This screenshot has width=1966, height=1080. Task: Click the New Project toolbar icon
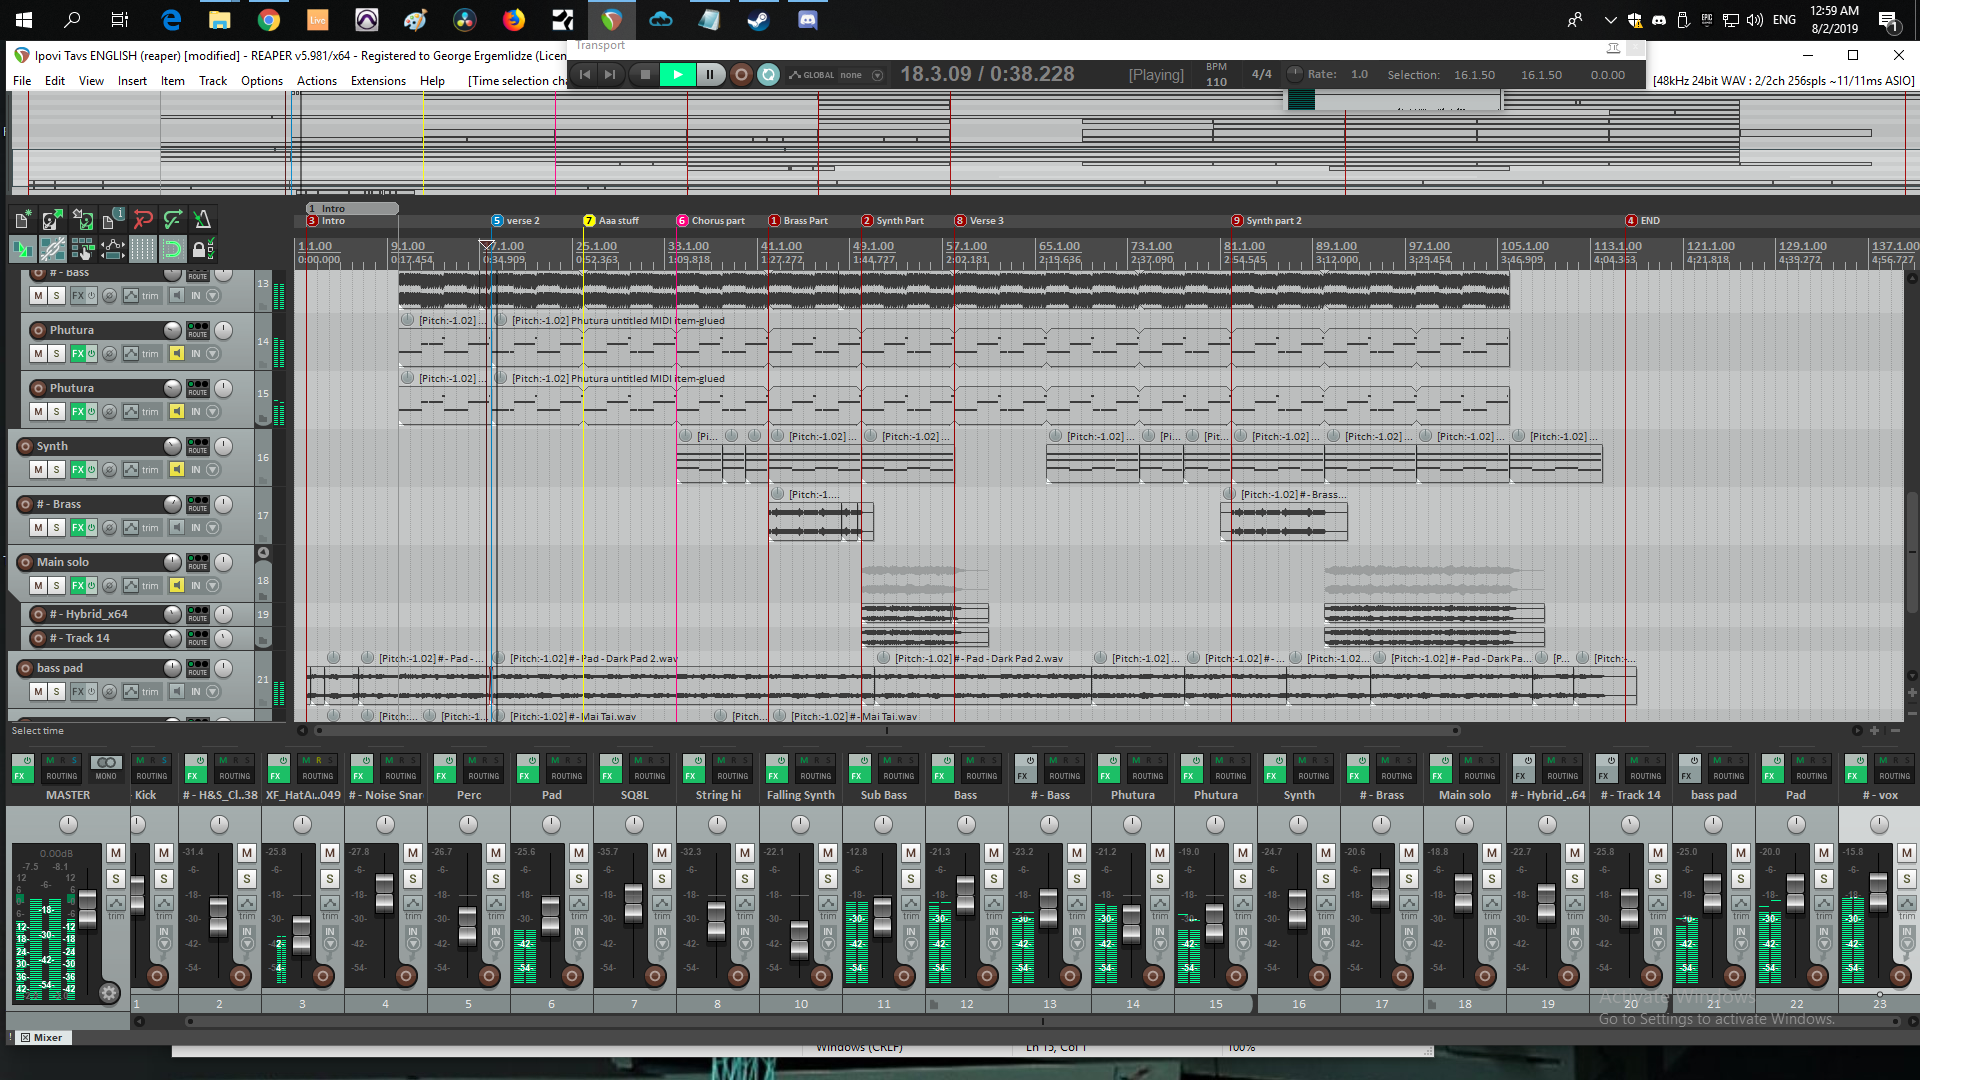[x=22, y=220]
